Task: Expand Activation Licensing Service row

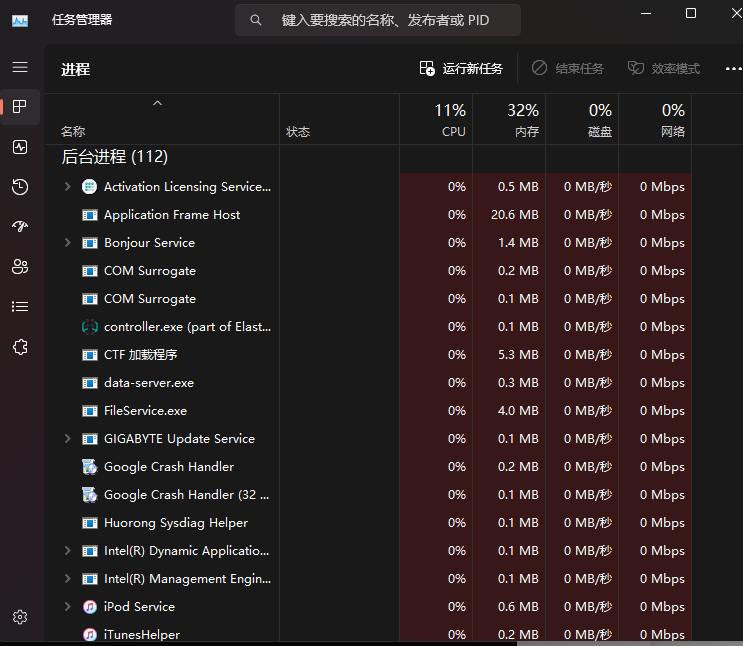Action: point(67,187)
